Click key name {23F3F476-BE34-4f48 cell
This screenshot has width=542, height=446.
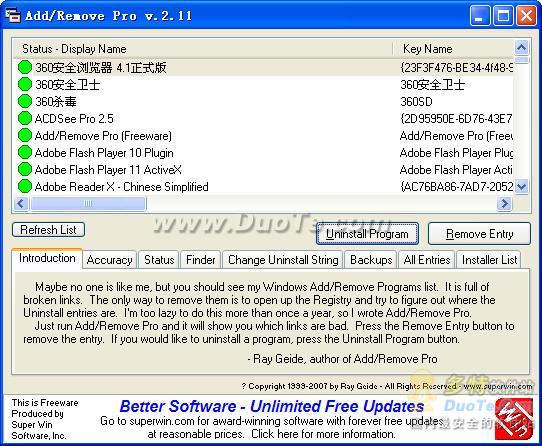456,67
